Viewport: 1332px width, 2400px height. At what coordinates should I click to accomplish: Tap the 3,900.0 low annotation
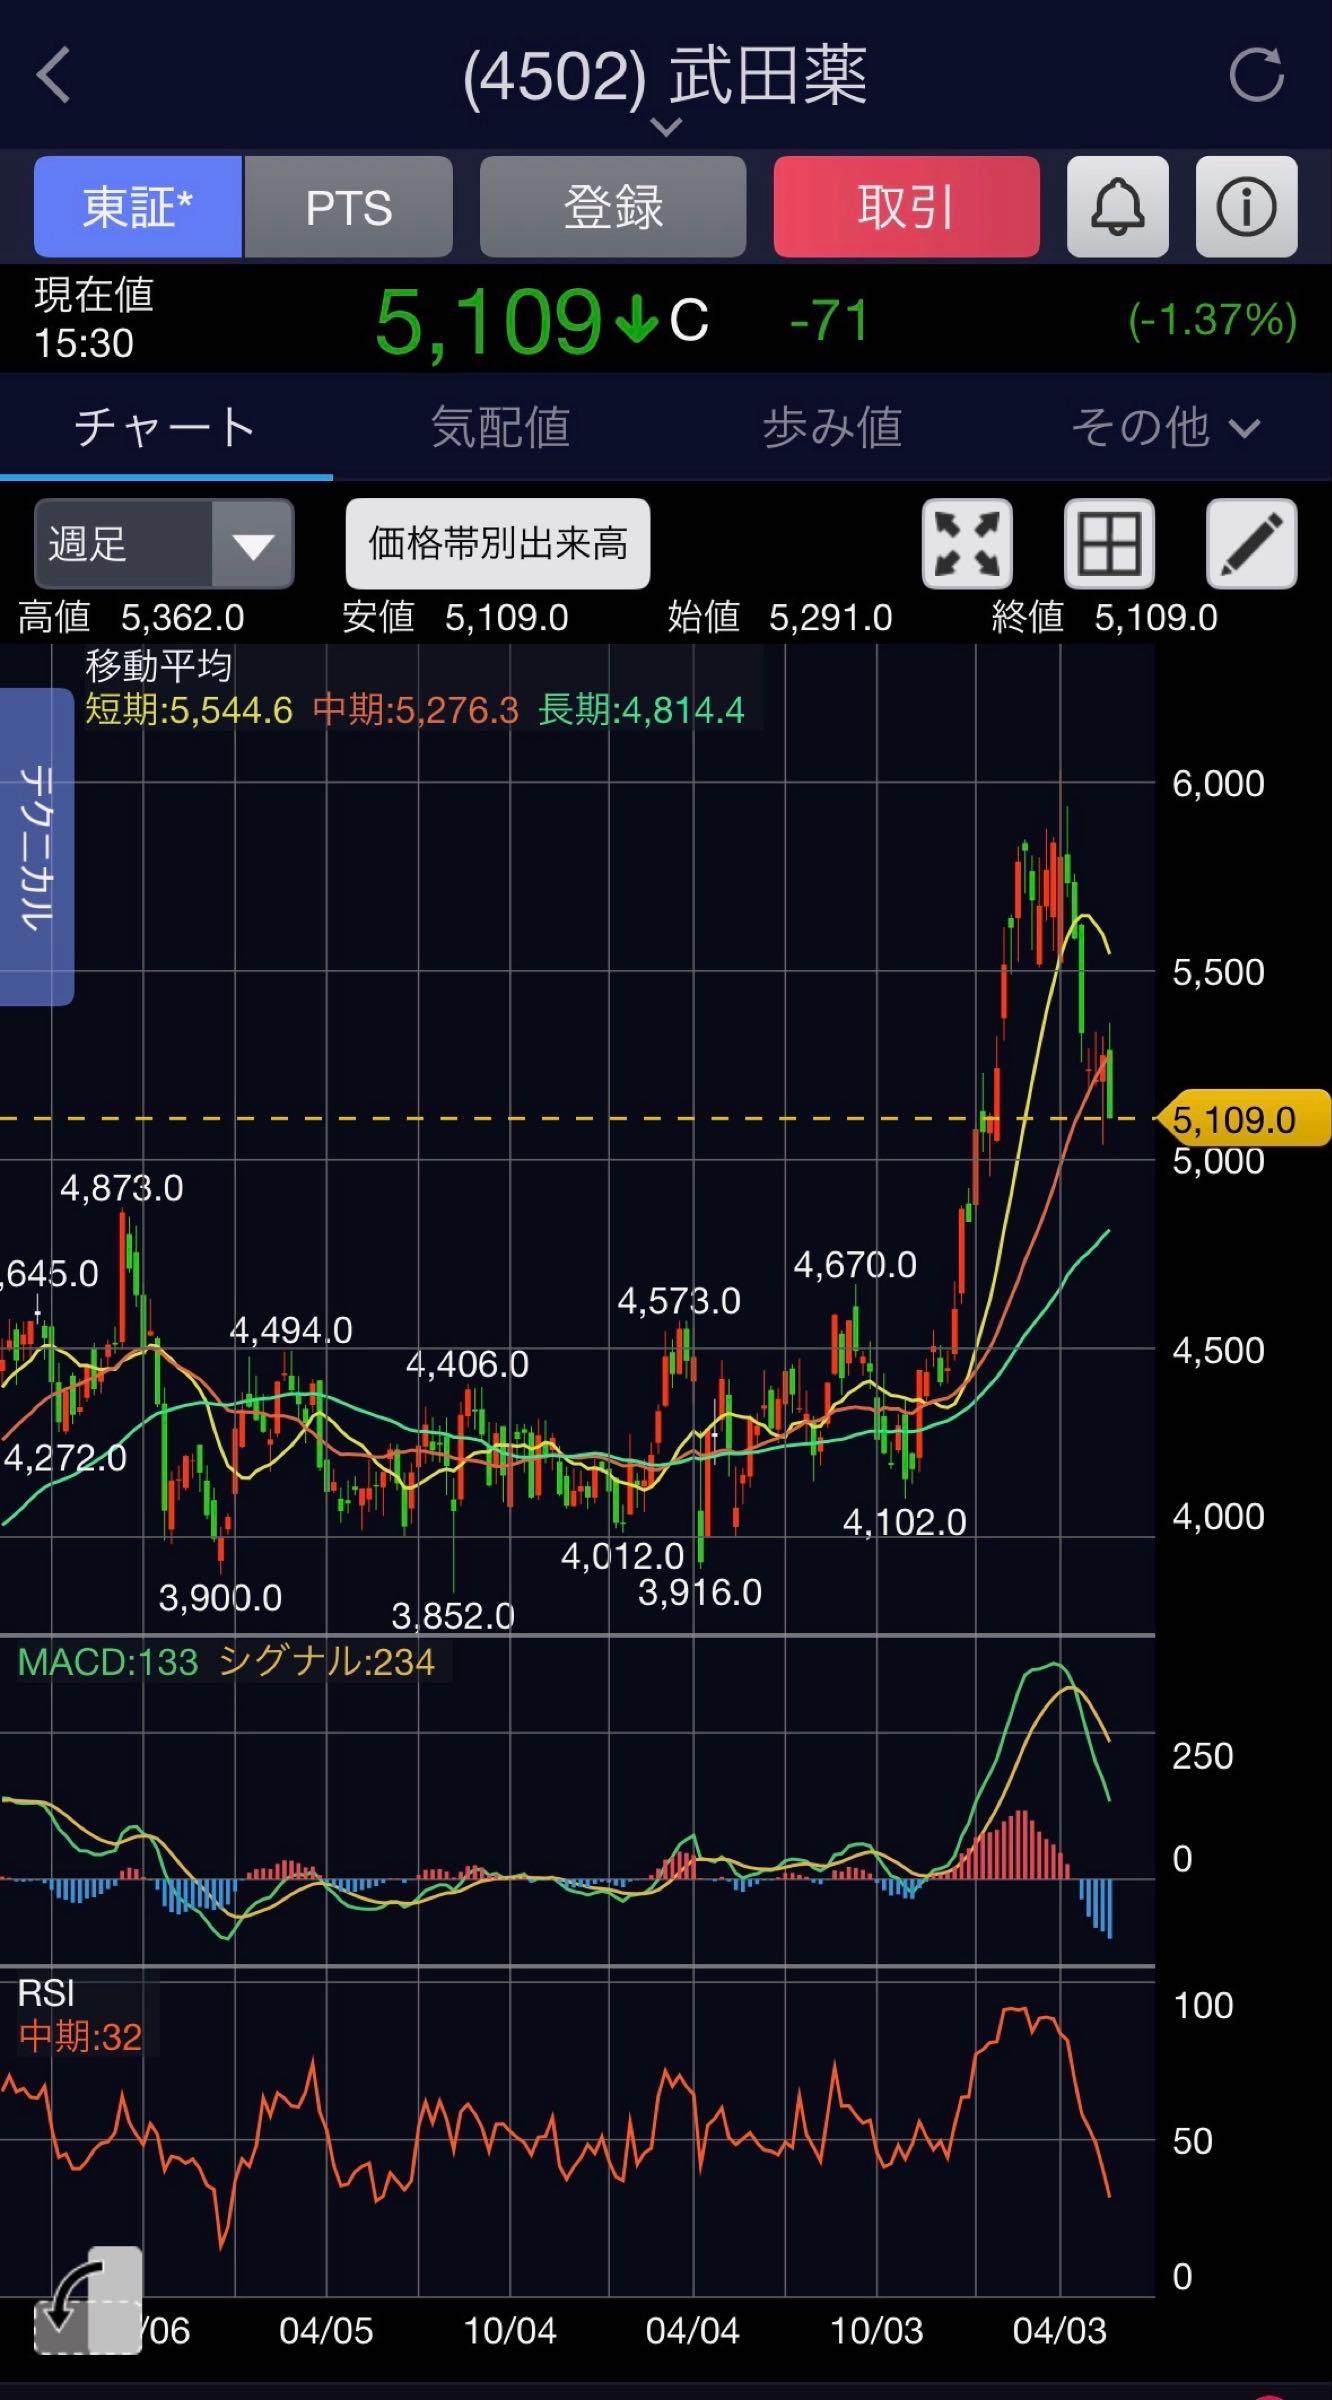pos(220,1598)
